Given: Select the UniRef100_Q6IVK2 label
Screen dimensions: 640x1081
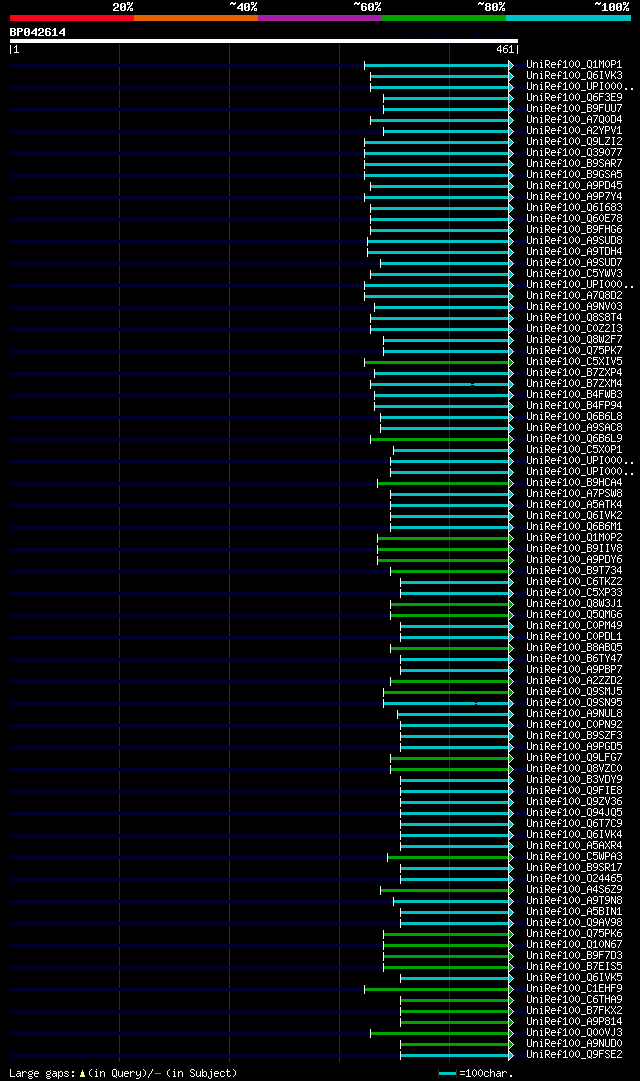Looking at the screenshot, I should click(x=574, y=516).
